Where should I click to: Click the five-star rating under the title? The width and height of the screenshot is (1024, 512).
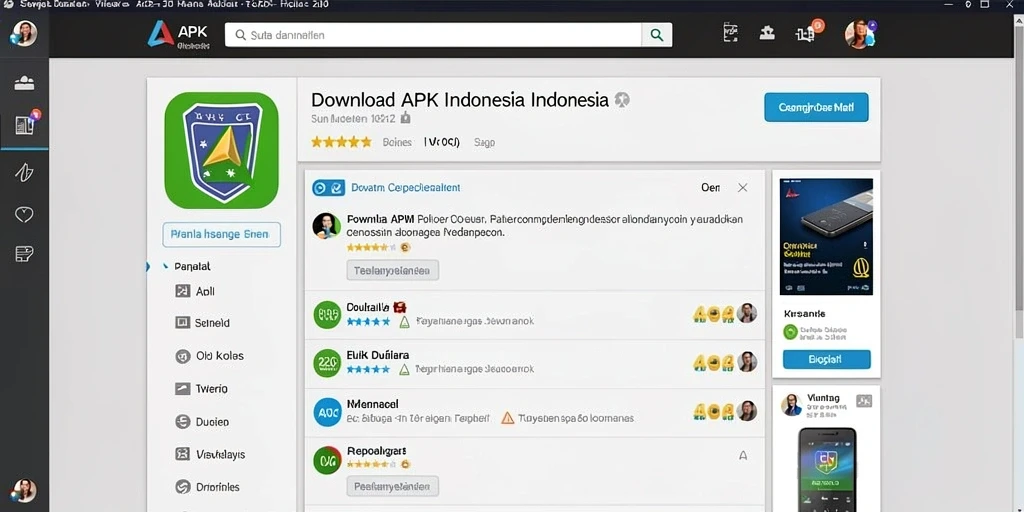341,142
